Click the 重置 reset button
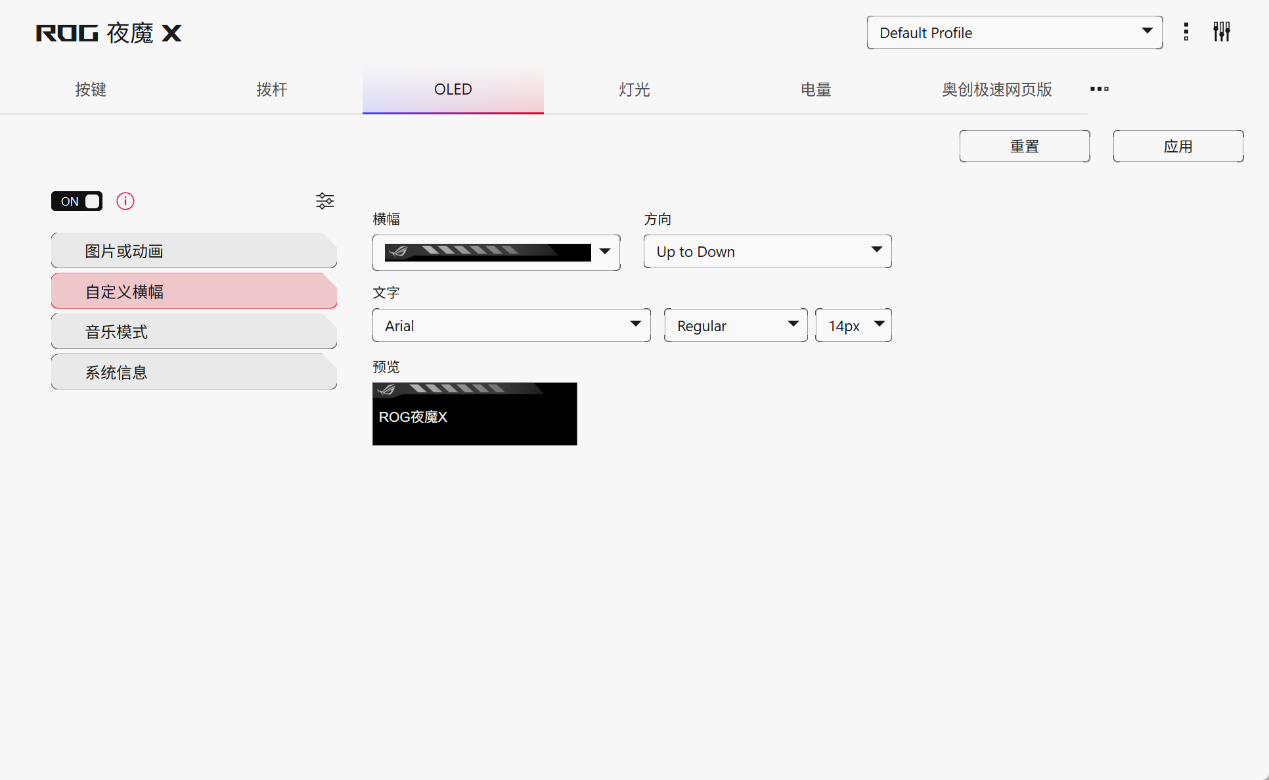This screenshot has width=1269, height=780. pos(1024,146)
